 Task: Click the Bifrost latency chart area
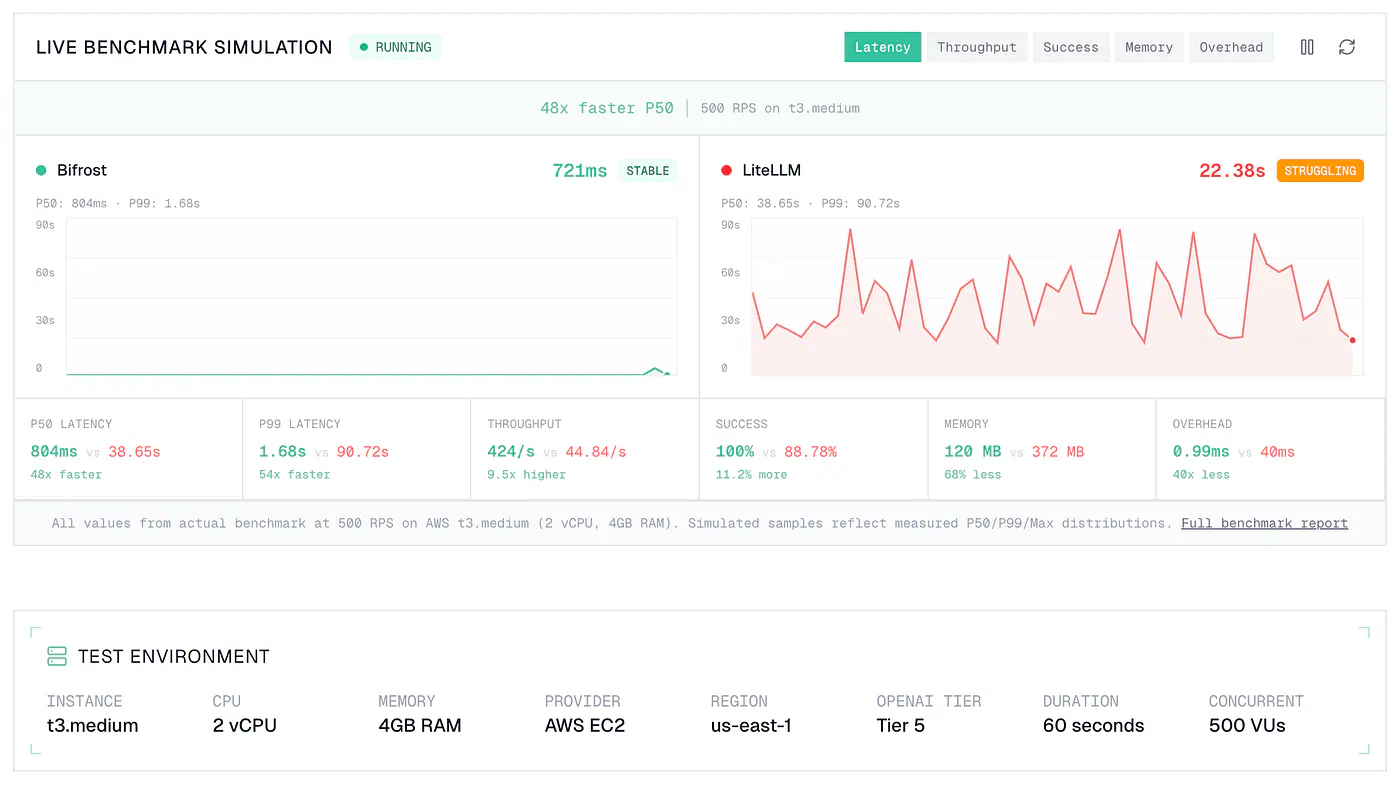[x=371, y=297]
